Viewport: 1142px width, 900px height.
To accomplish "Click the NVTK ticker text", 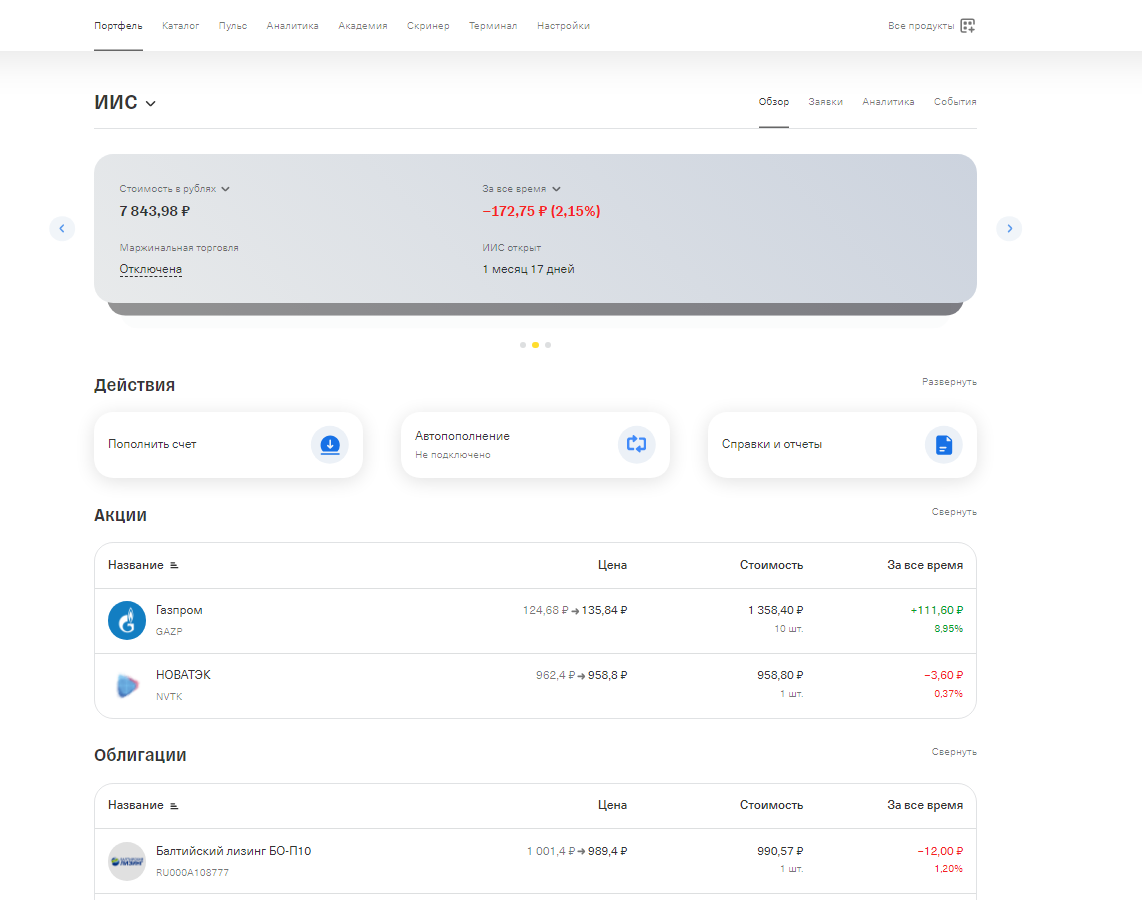I will [x=169, y=697].
